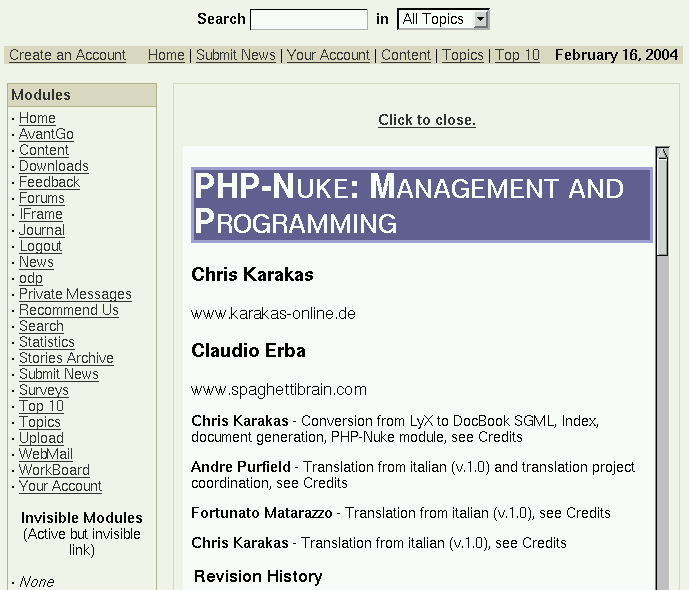690x590 pixels.
Task: Open Submit News in top navigation bar
Action: pos(236,55)
